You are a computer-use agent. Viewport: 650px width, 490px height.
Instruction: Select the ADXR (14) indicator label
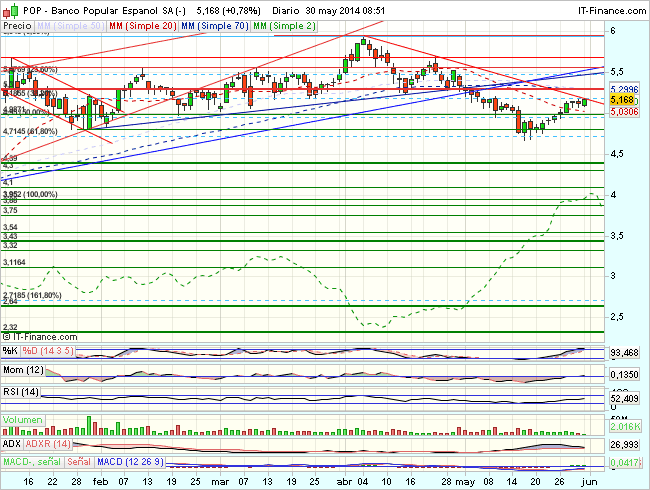coord(48,442)
